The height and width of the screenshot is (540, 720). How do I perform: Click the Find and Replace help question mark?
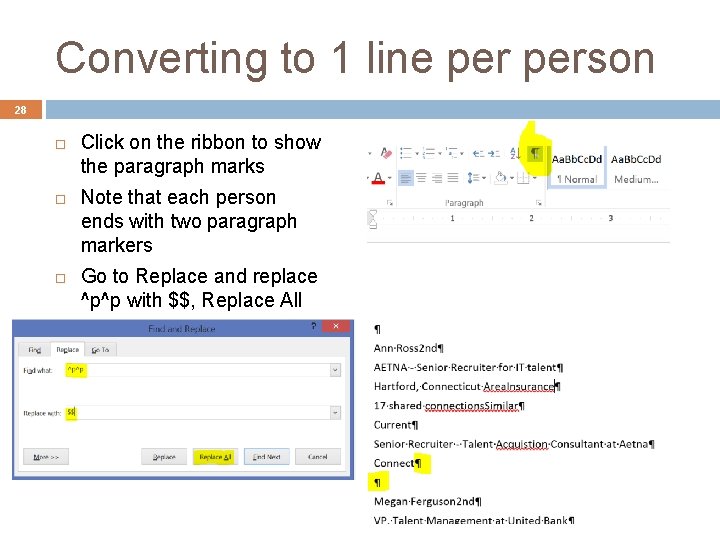pos(314,326)
